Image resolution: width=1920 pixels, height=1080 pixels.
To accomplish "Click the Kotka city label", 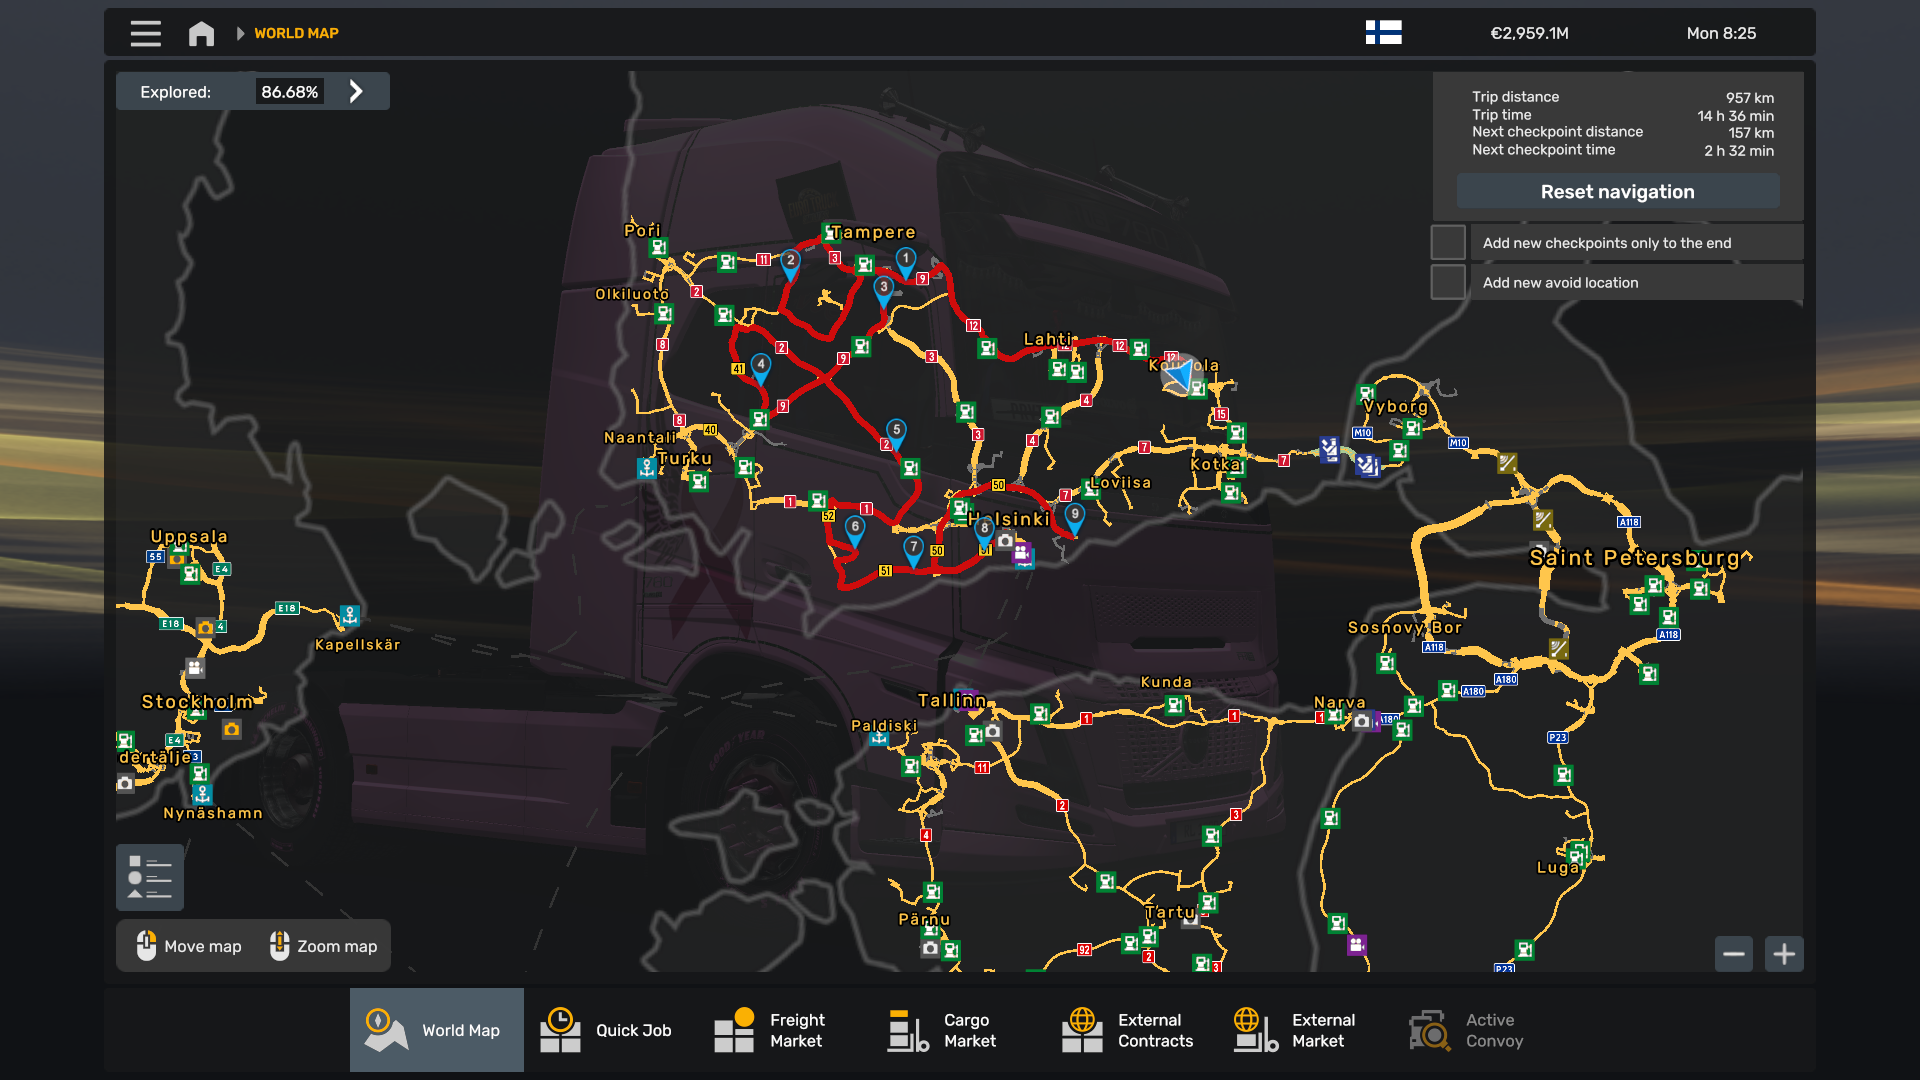I will click(1215, 464).
